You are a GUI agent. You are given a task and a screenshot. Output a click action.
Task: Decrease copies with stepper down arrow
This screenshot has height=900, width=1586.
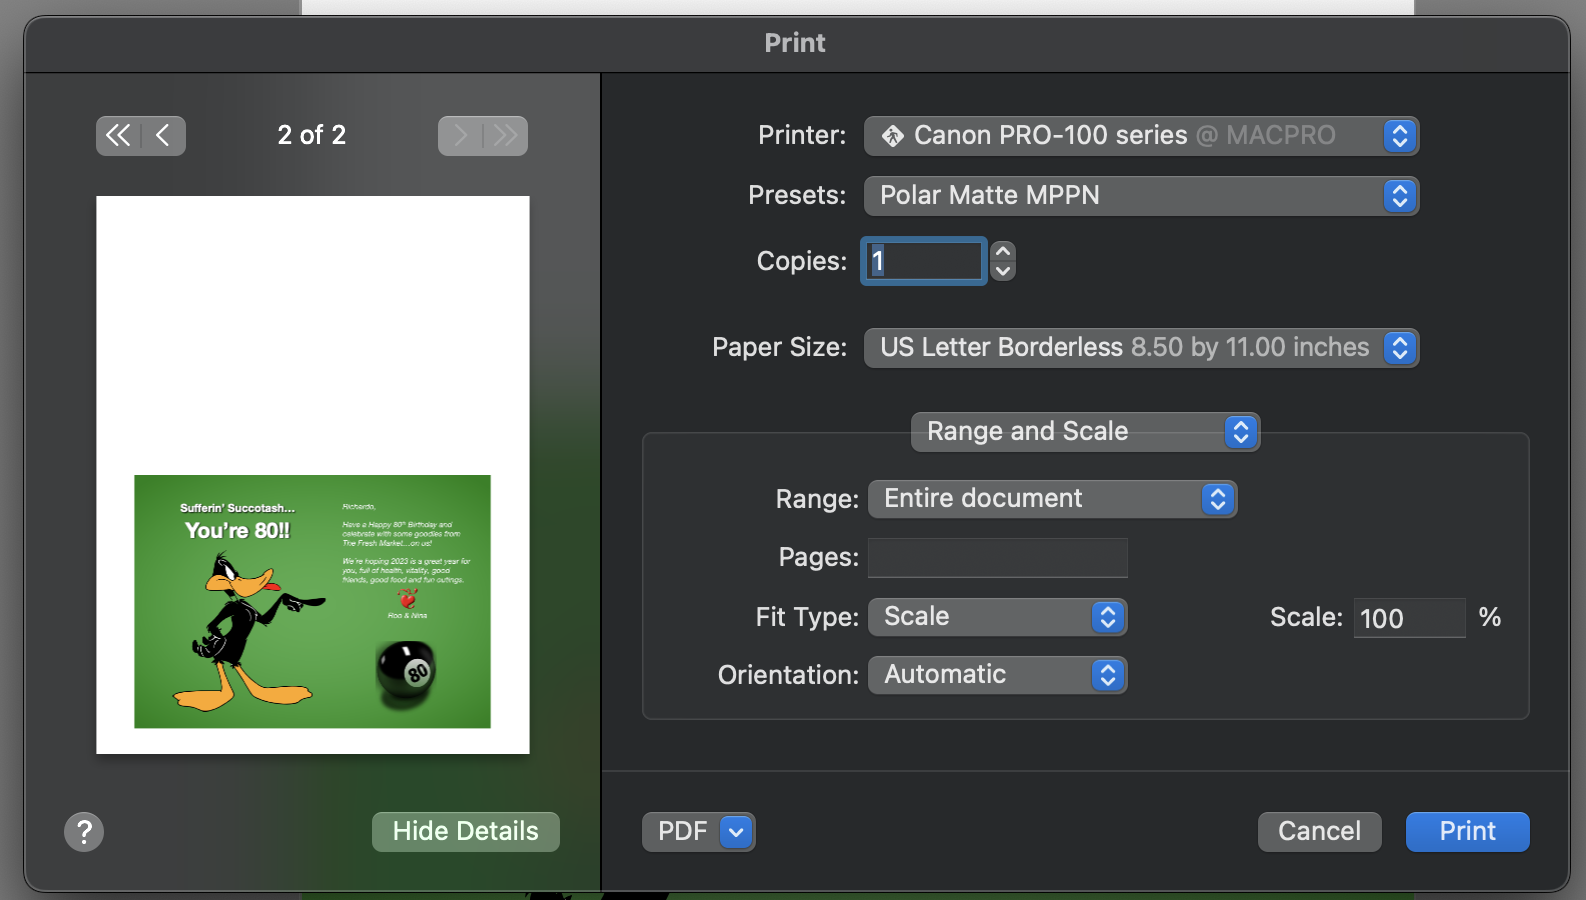pyautogui.click(x=1003, y=272)
